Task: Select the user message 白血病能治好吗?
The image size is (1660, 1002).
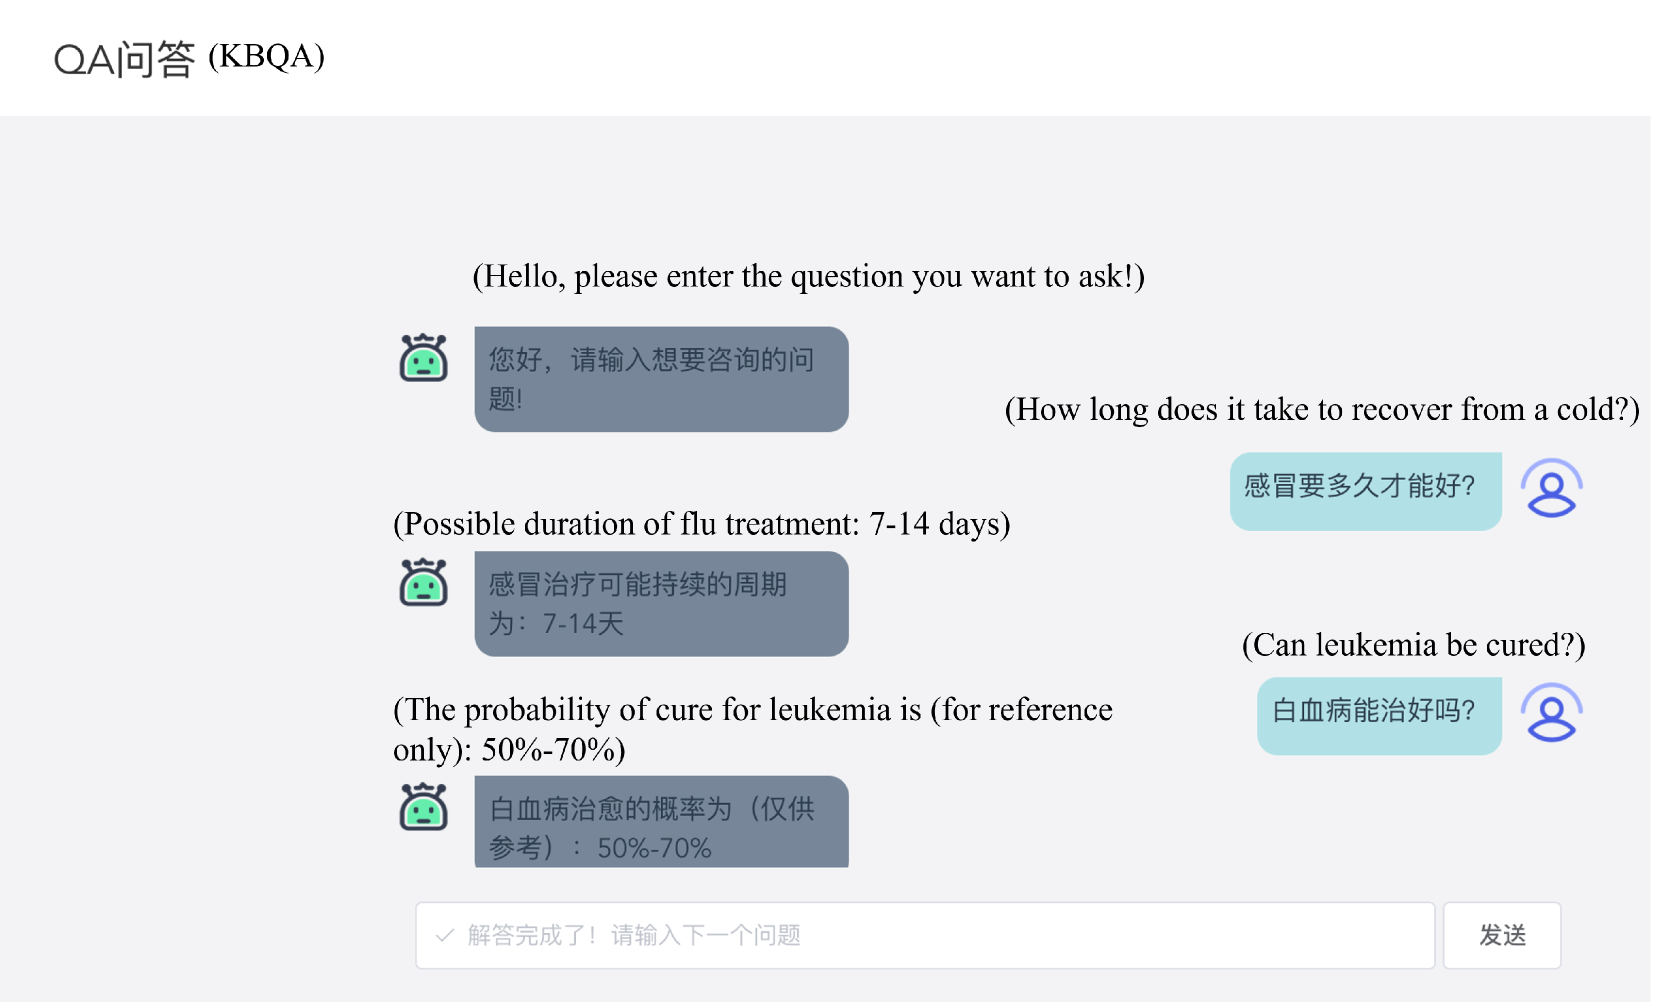Action: (x=1379, y=715)
